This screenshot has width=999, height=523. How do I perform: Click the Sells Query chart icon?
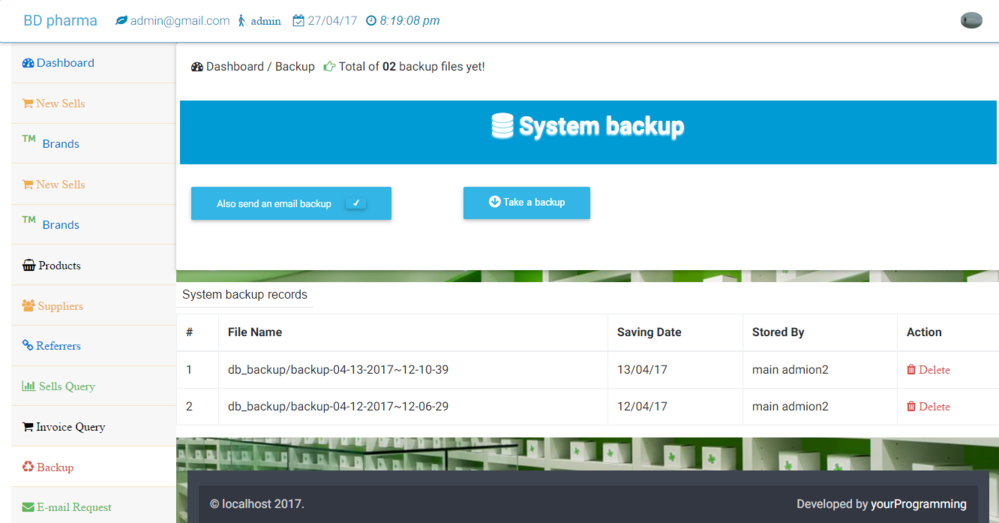[29, 387]
